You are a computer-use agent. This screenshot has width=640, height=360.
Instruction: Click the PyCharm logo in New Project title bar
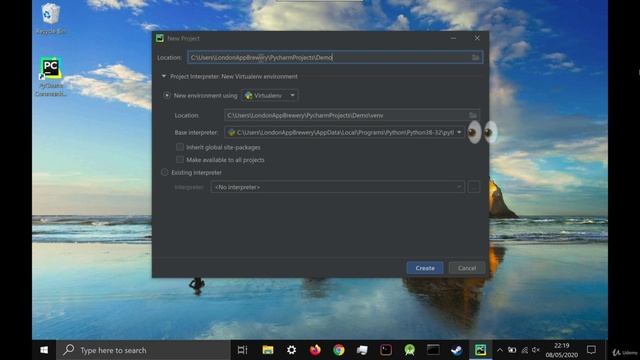coord(160,38)
